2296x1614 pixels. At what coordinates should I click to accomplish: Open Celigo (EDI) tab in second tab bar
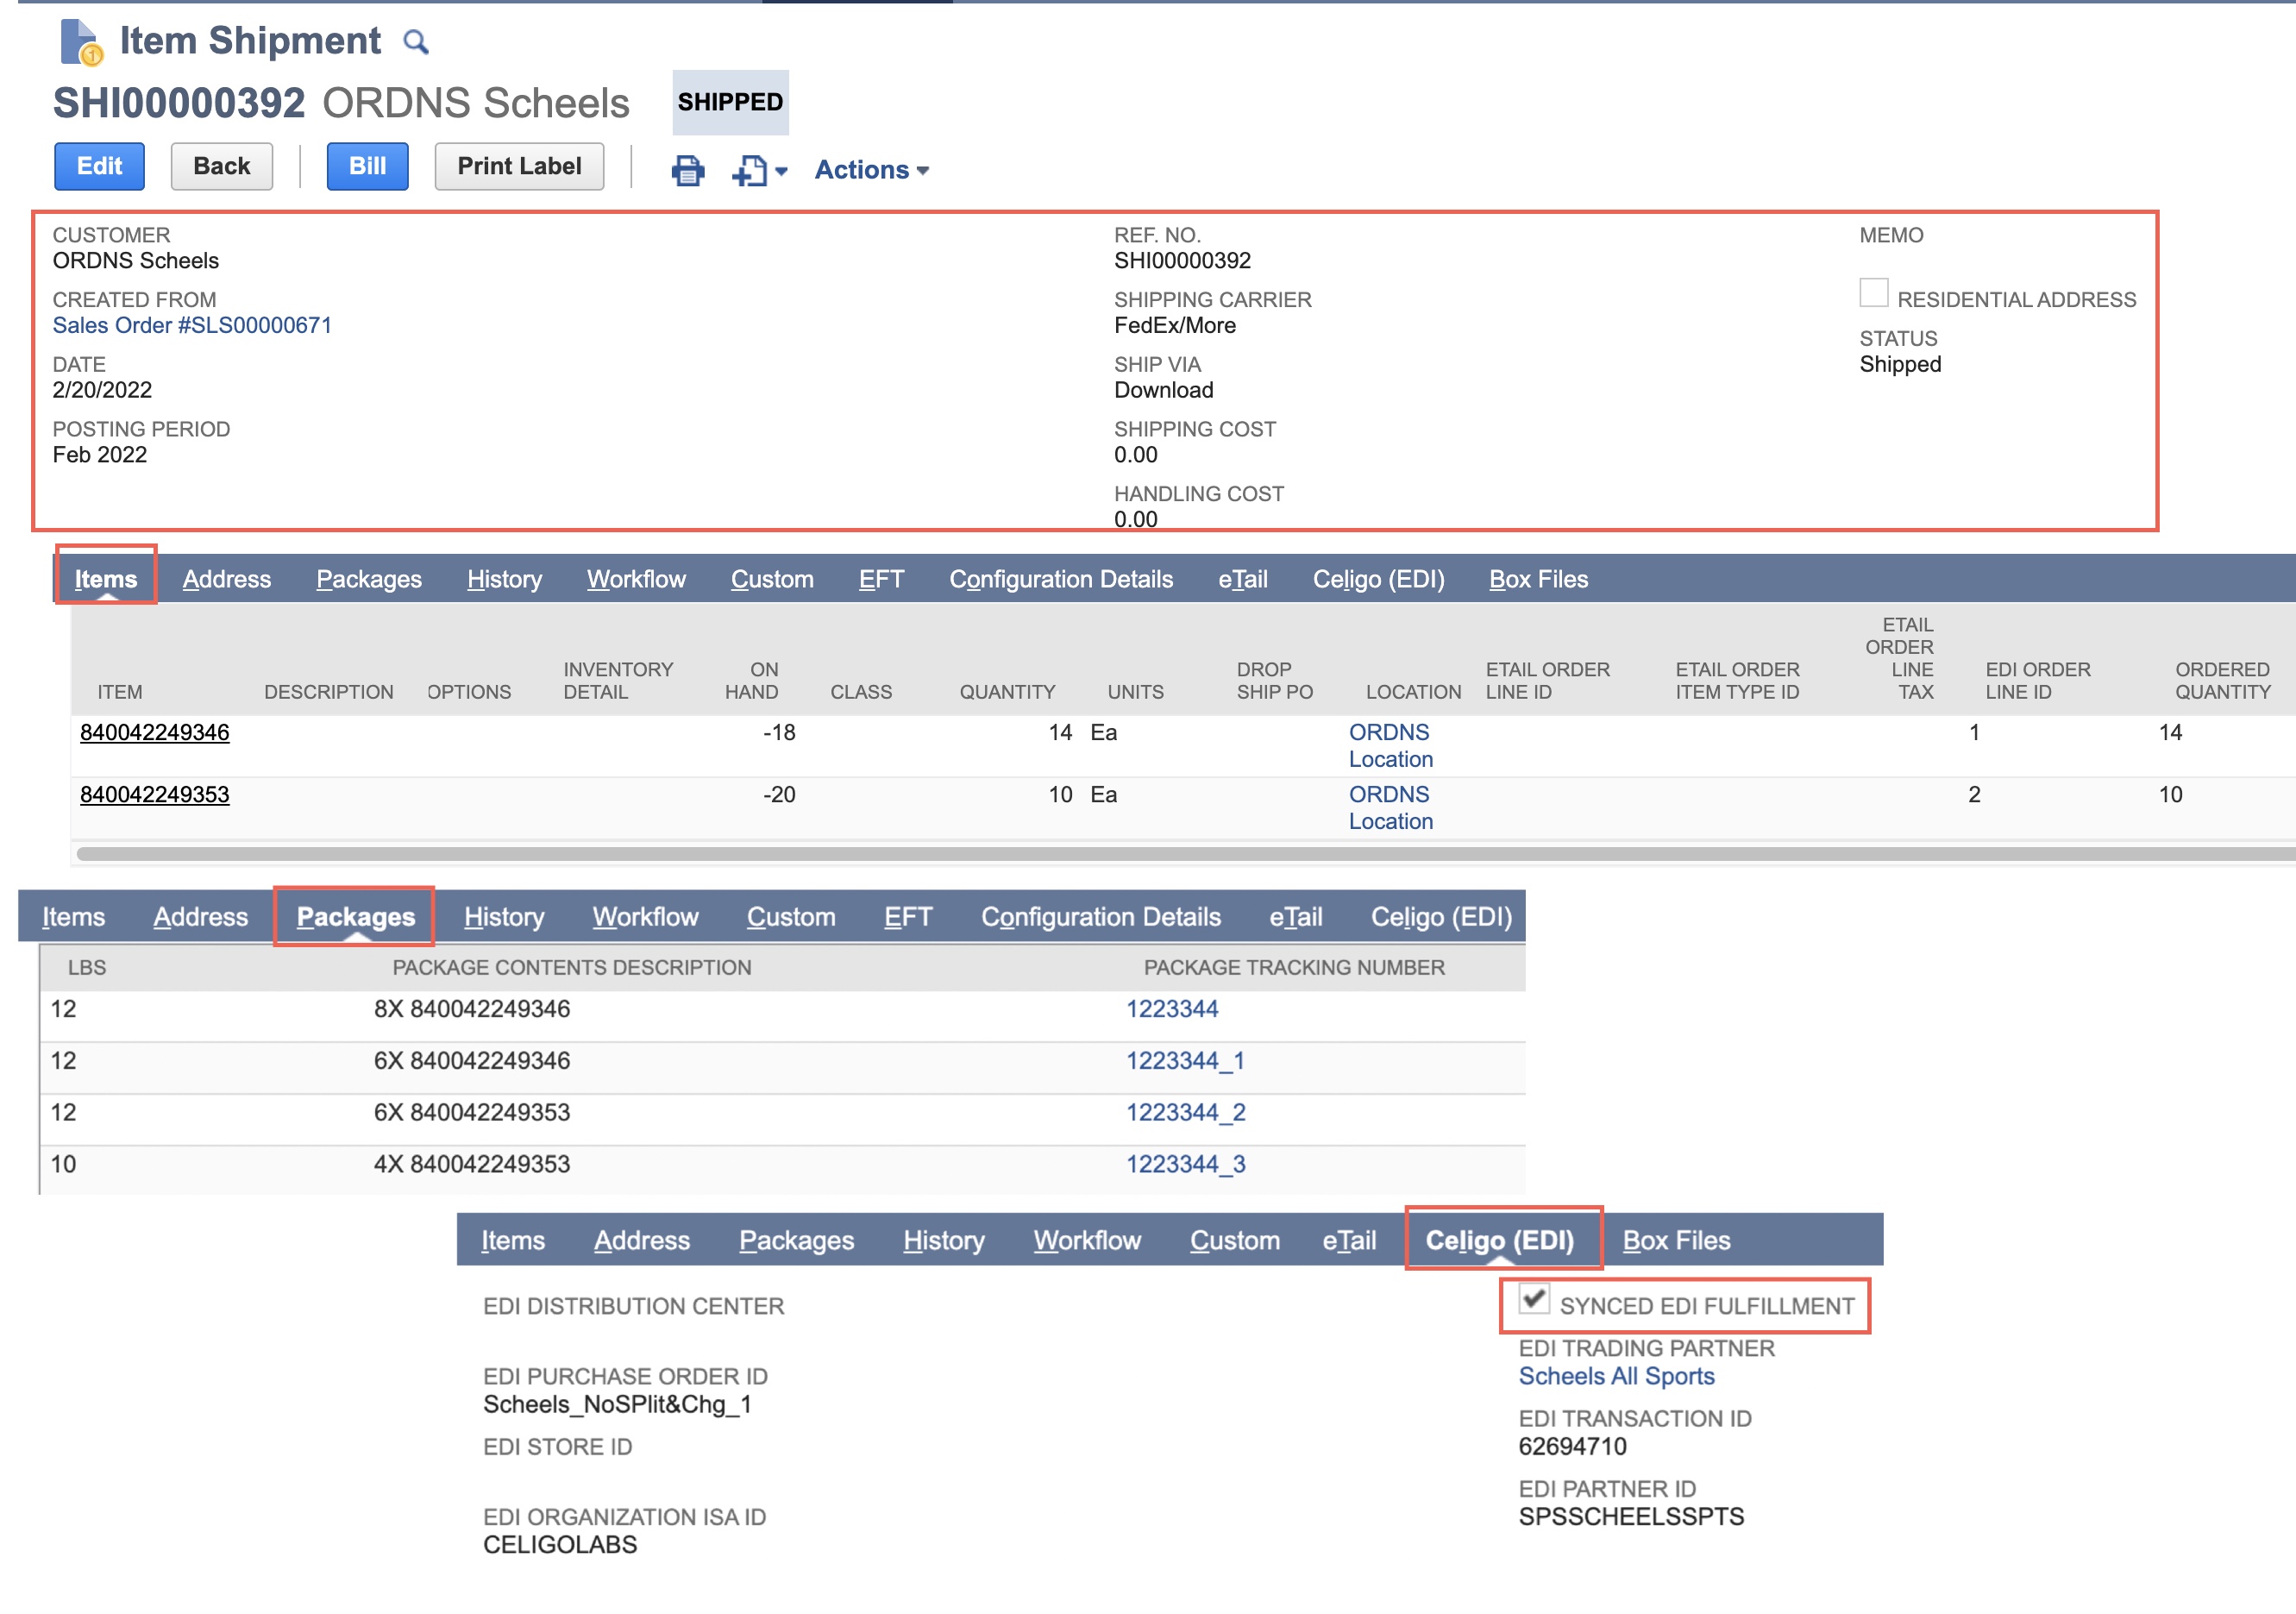pyautogui.click(x=1441, y=916)
